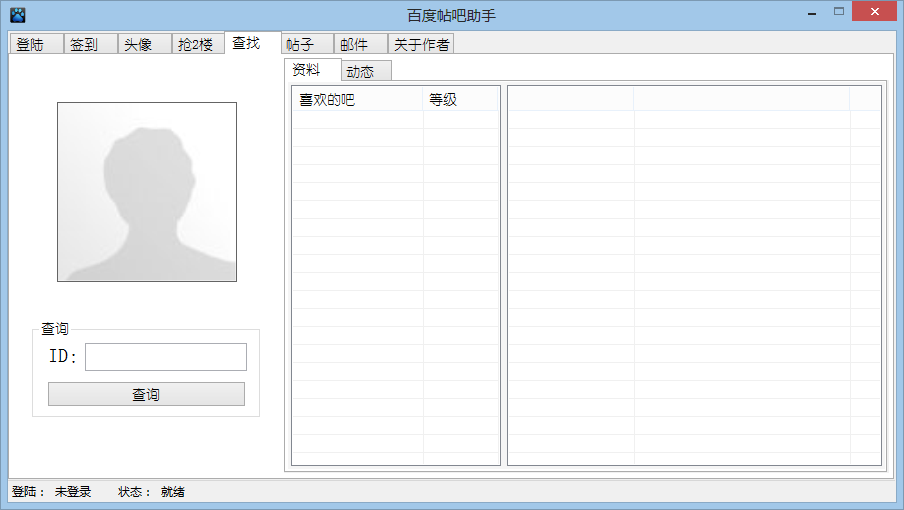Open the 邮件 tab
This screenshot has width=904, height=510.
click(x=361, y=44)
